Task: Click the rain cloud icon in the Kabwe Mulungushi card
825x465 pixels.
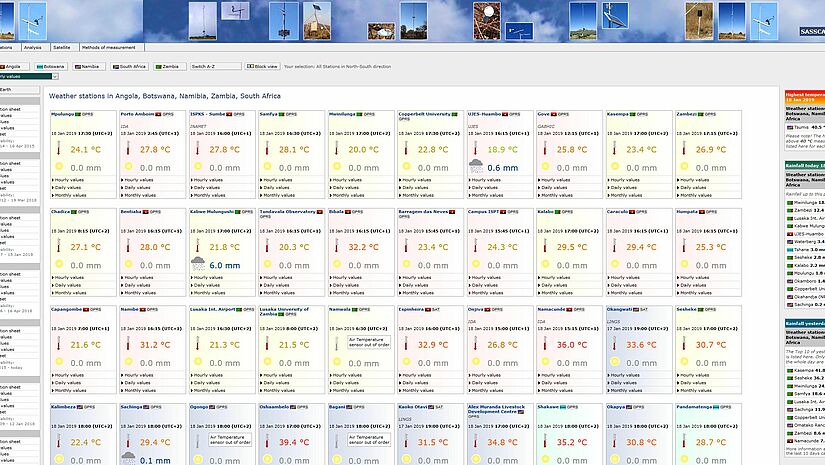Action: (198, 264)
